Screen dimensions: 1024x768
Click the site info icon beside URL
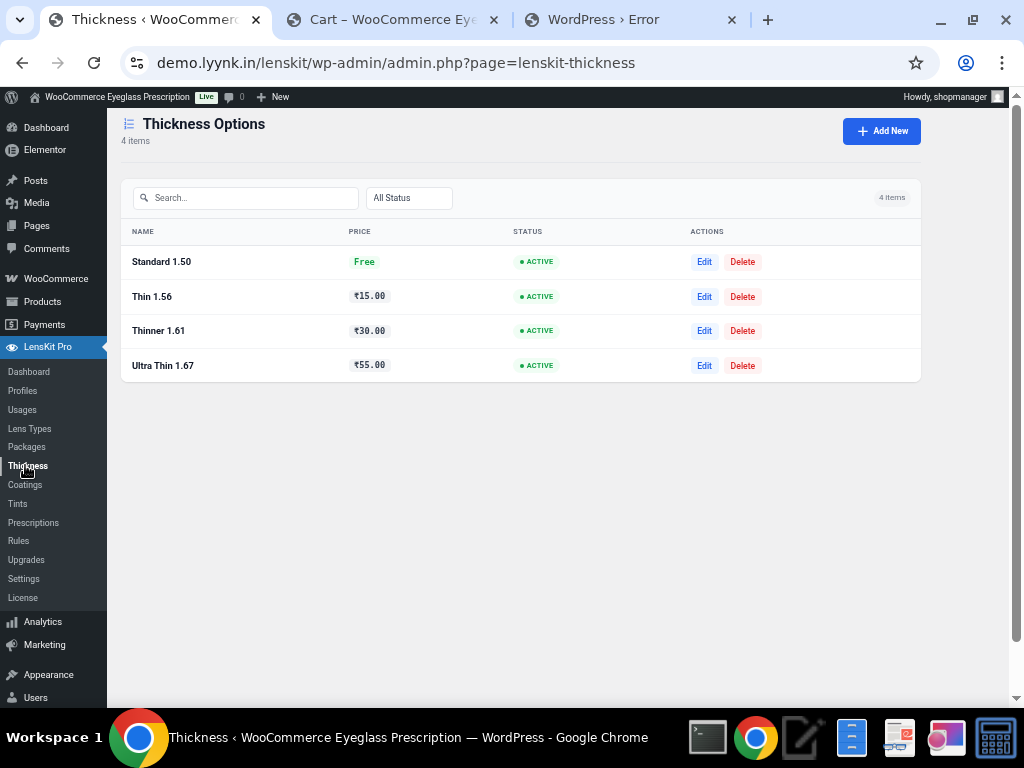138,63
